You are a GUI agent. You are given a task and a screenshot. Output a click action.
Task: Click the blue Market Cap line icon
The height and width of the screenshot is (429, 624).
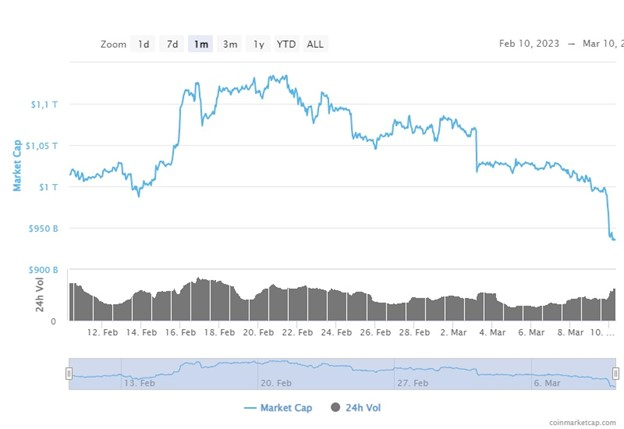[250, 408]
